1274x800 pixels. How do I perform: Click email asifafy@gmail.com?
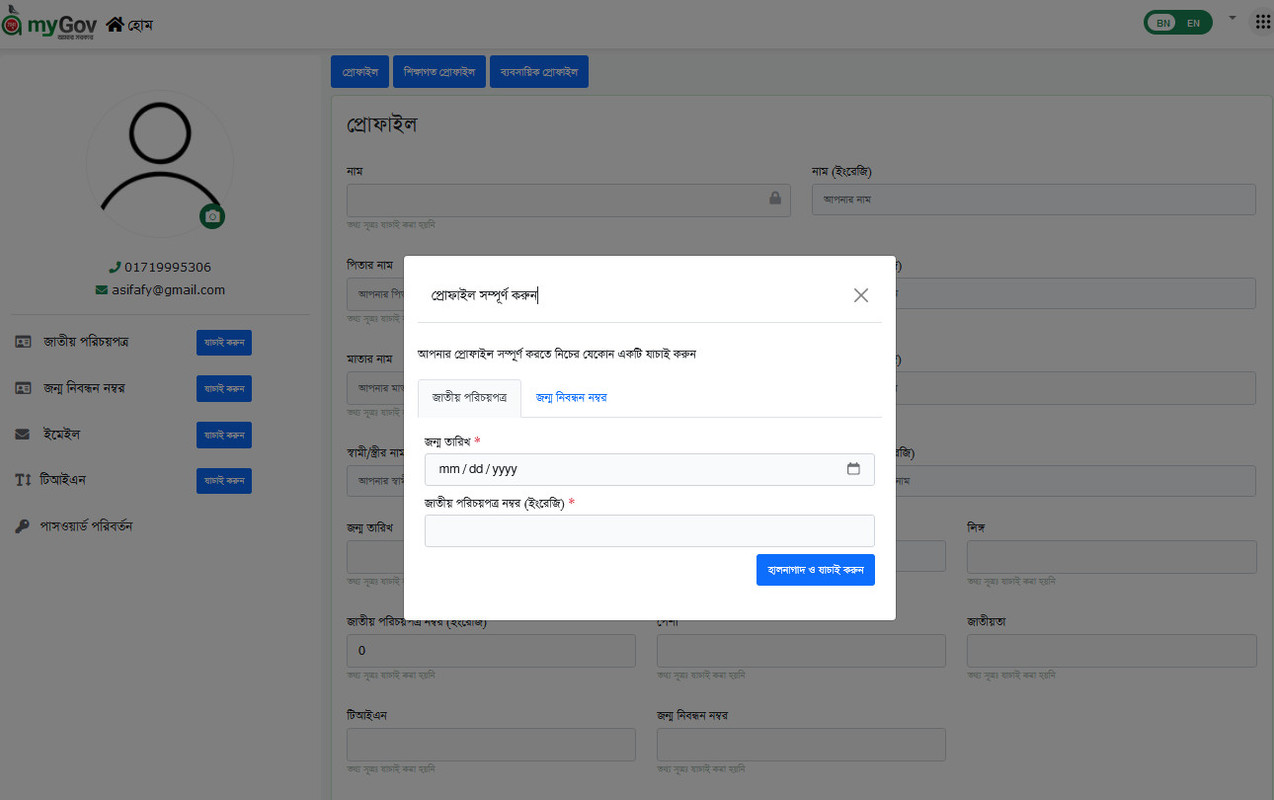coord(168,290)
